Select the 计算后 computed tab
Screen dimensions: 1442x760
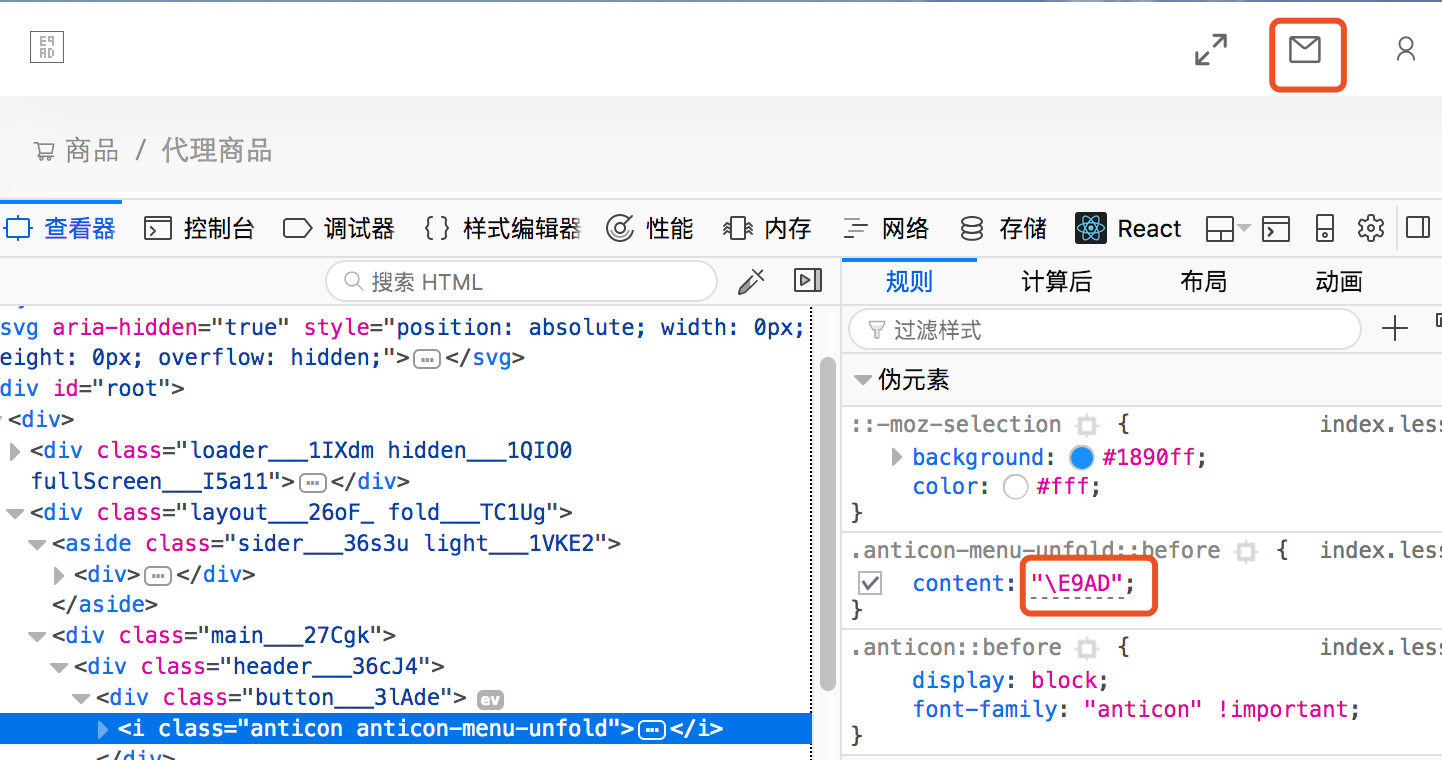point(1056,282)
